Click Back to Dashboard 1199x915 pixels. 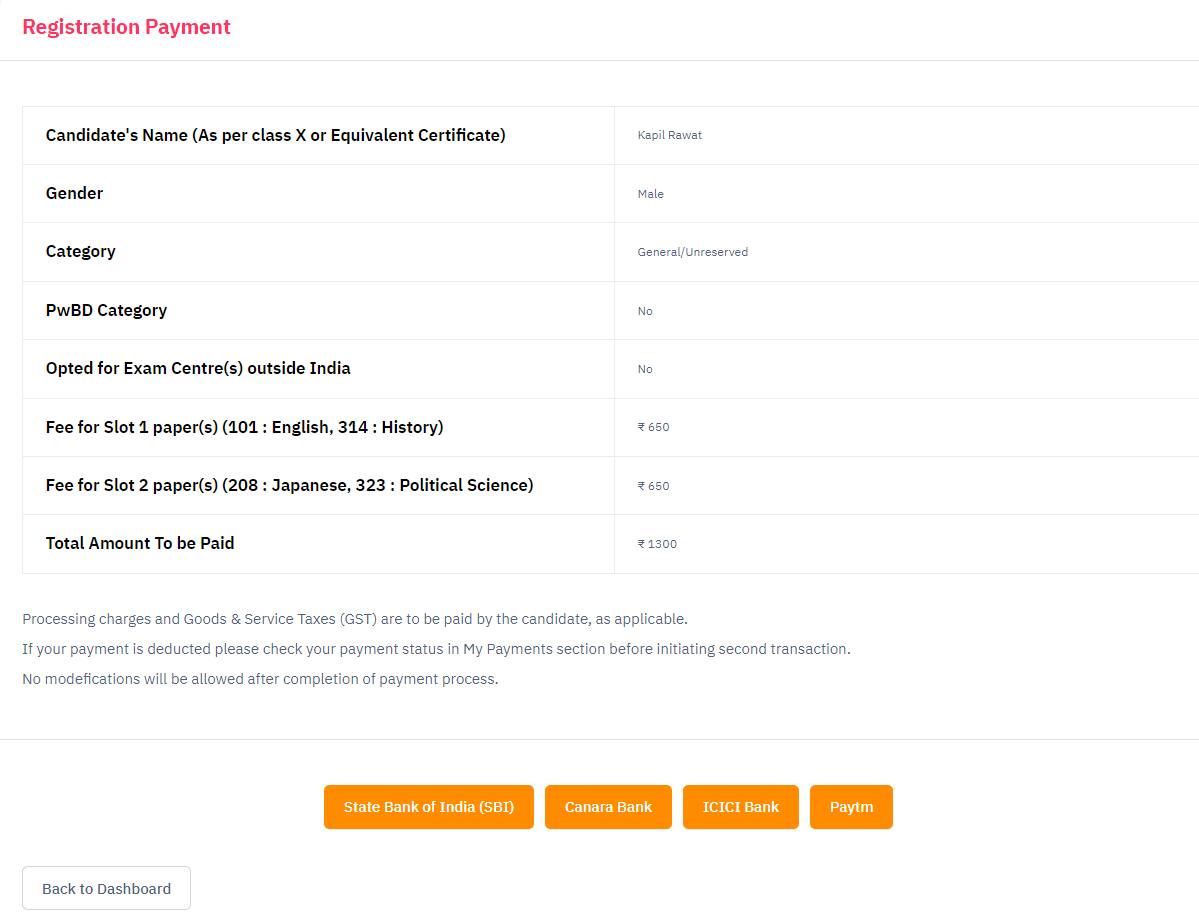[x=105, y=888]
